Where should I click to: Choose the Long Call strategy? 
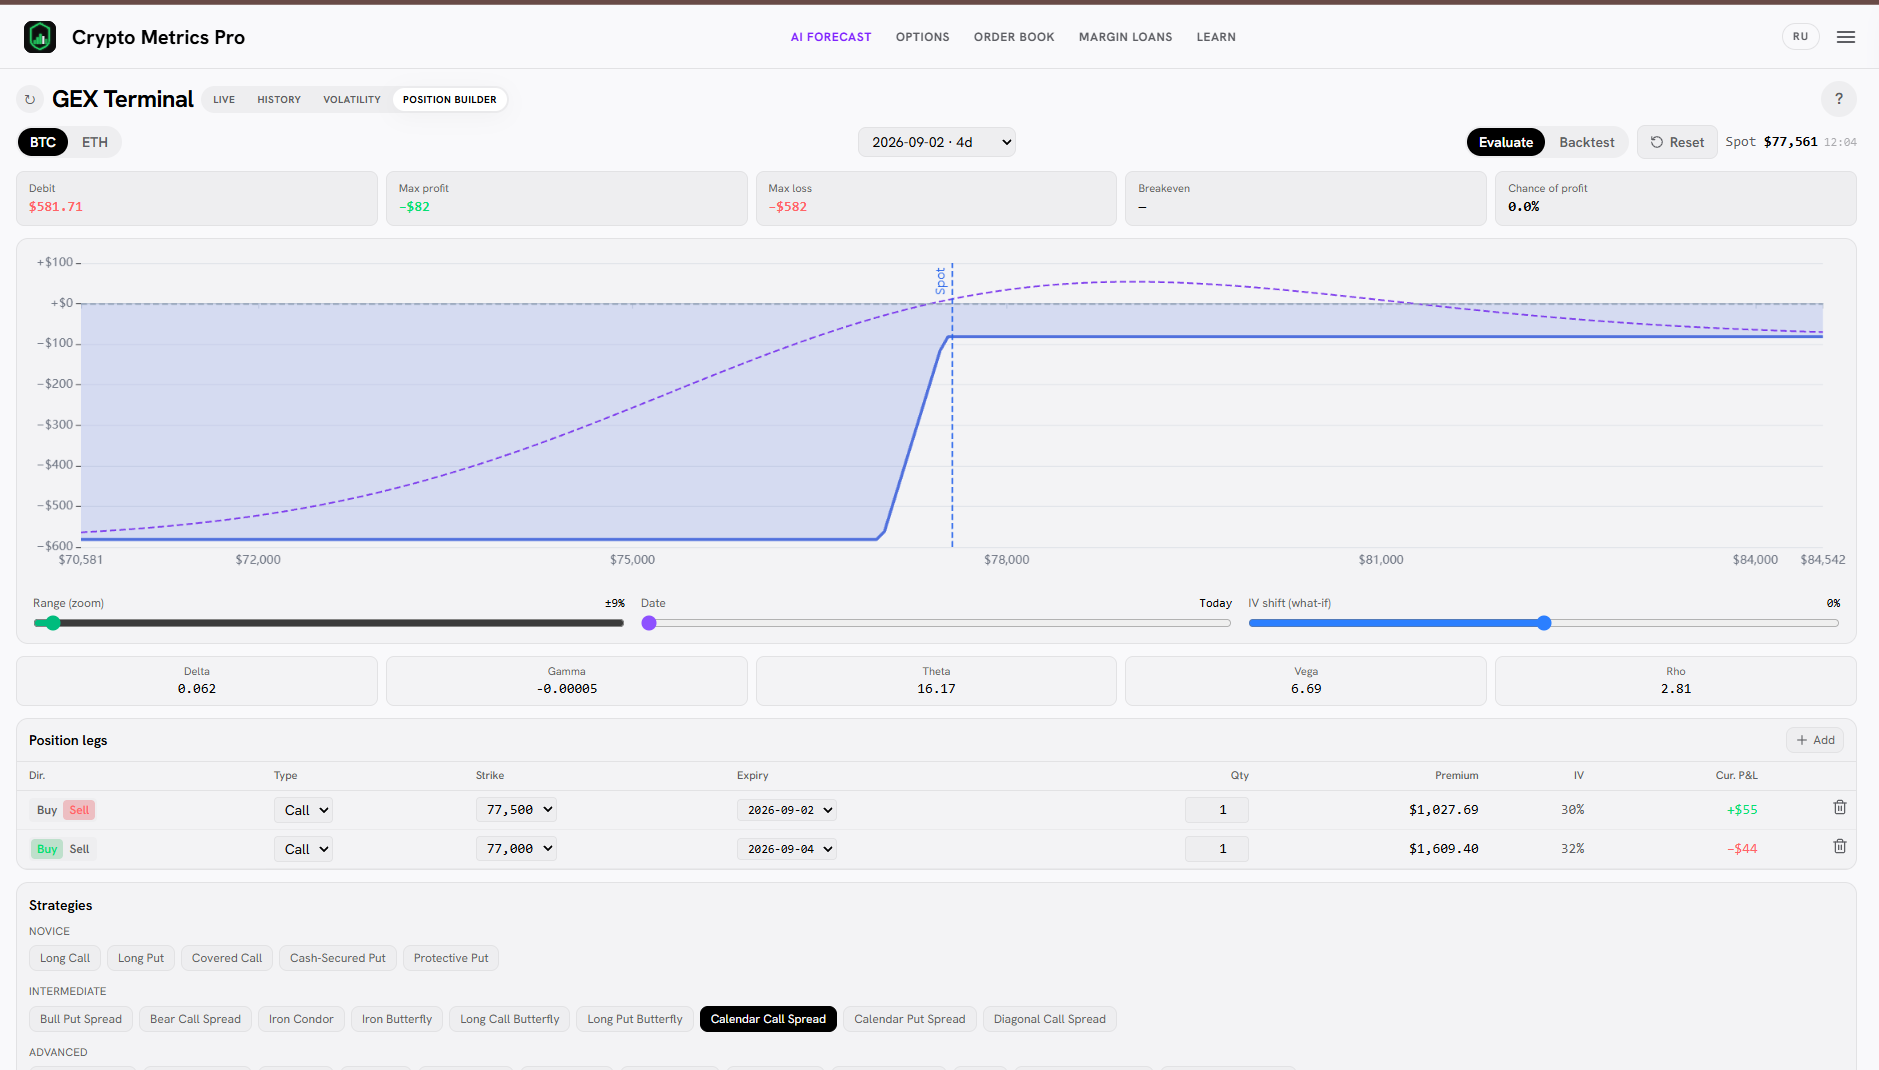(x=65, y=958)
